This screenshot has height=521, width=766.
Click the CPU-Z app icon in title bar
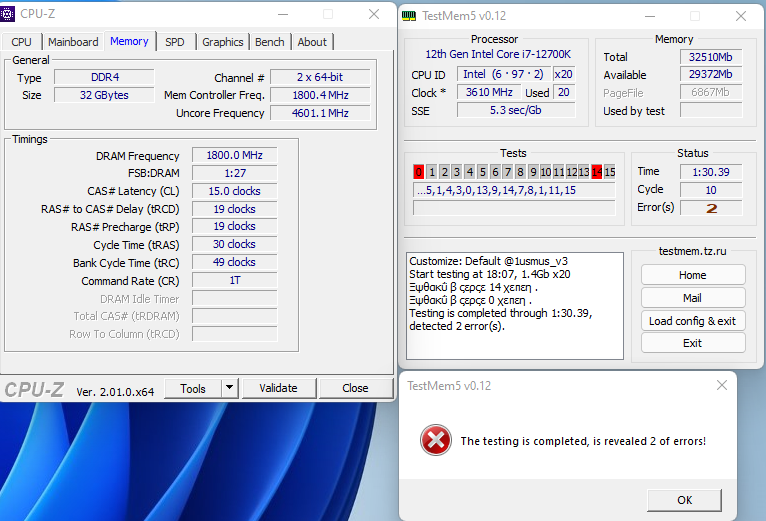7,14
